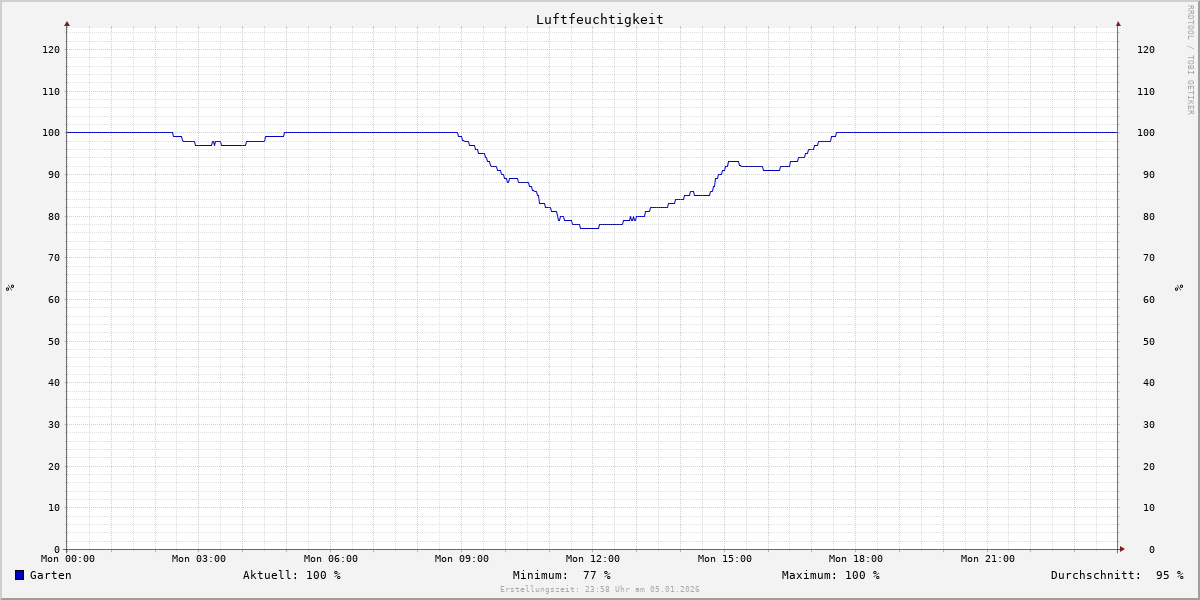
Task: Select the Mon 09:00 time label
Action: click(x=462, y=559)
